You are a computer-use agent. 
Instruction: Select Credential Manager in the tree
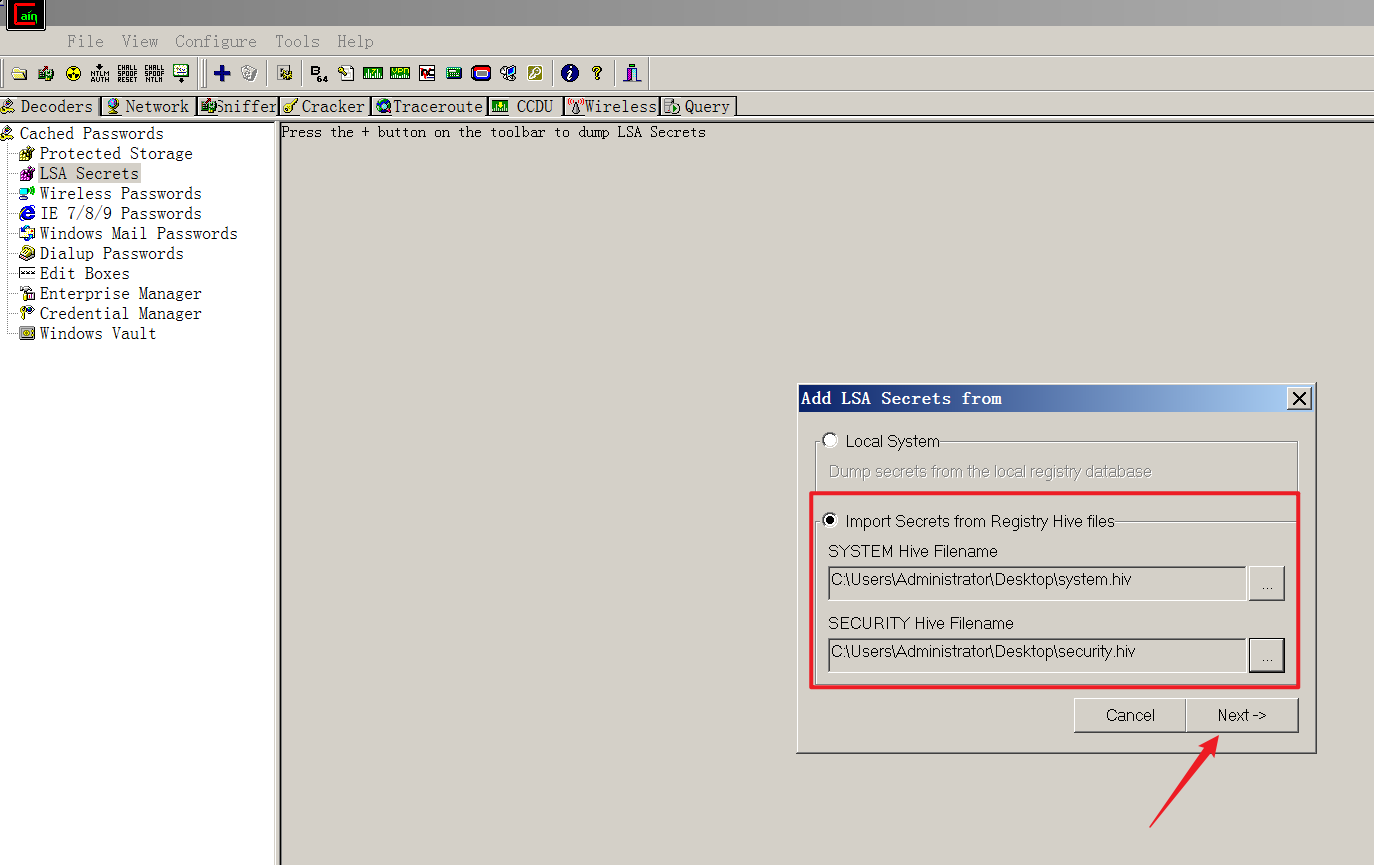(120, 313)
